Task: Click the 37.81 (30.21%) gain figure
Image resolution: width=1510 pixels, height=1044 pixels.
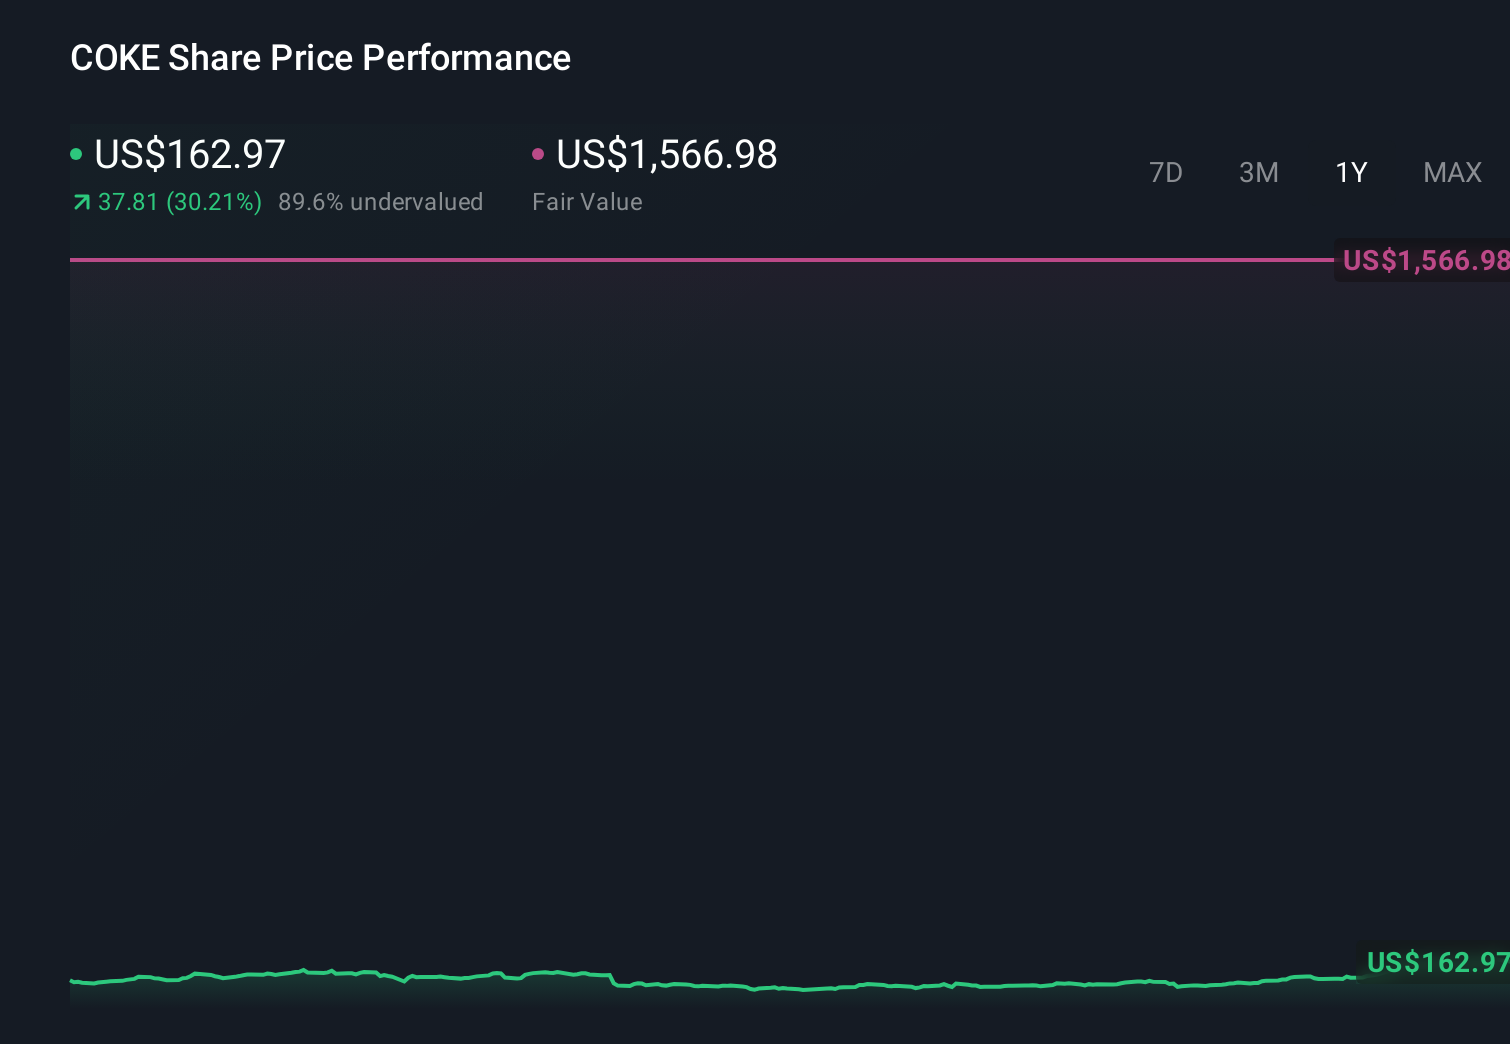Action: [x=180, y=202]
